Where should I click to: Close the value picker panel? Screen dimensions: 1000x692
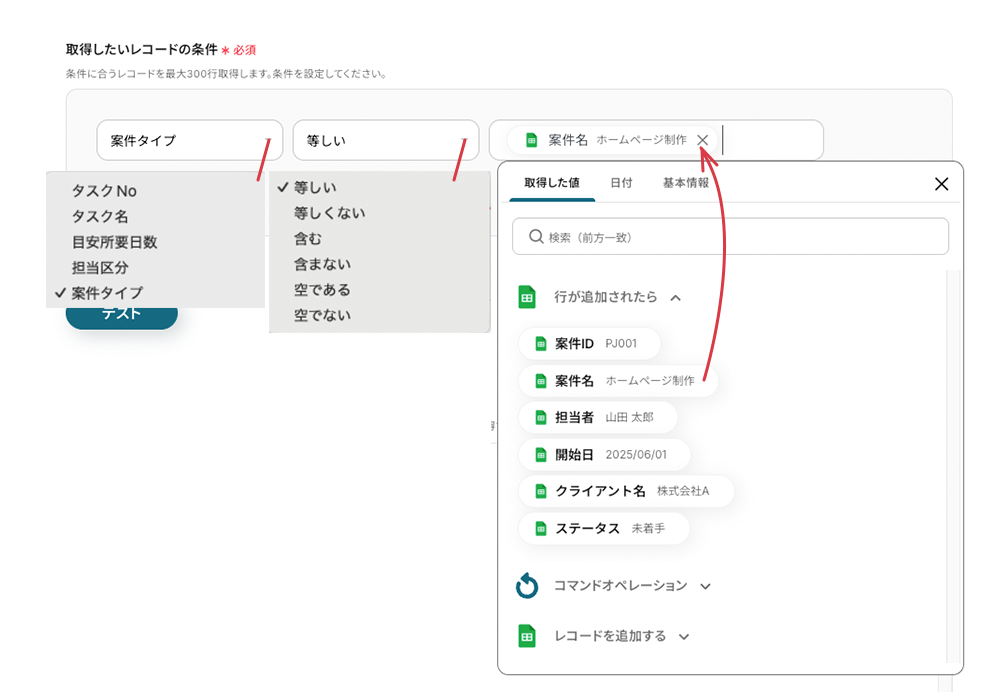pos(940,184)
